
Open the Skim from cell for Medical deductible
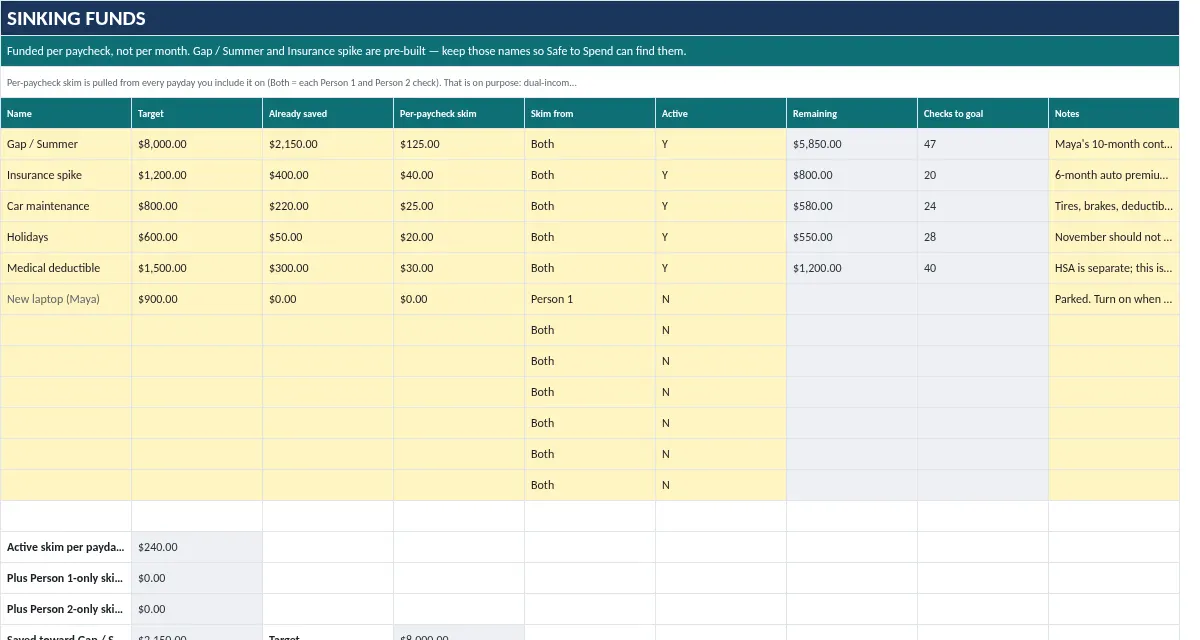[590, 268]
